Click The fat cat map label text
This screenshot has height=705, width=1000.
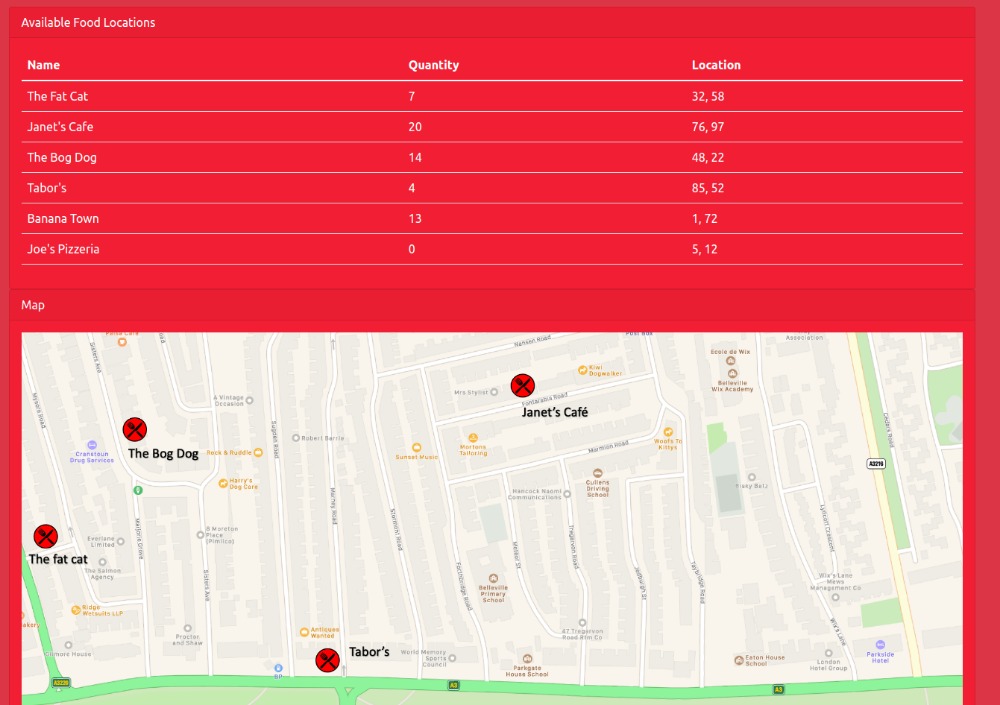point(58,559)
